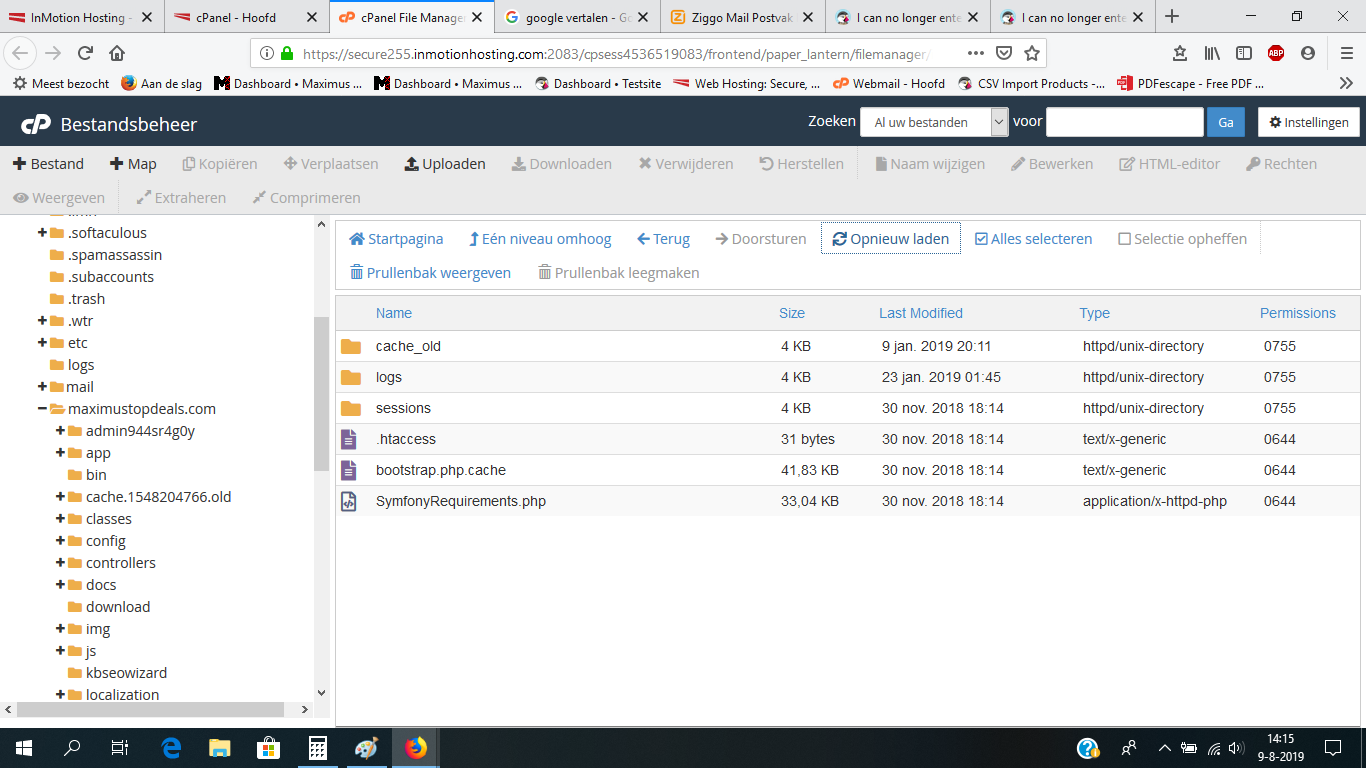Sort by the Name column header
The width and height of the screenshot is (1366, 768).
[x=394, y=313]
